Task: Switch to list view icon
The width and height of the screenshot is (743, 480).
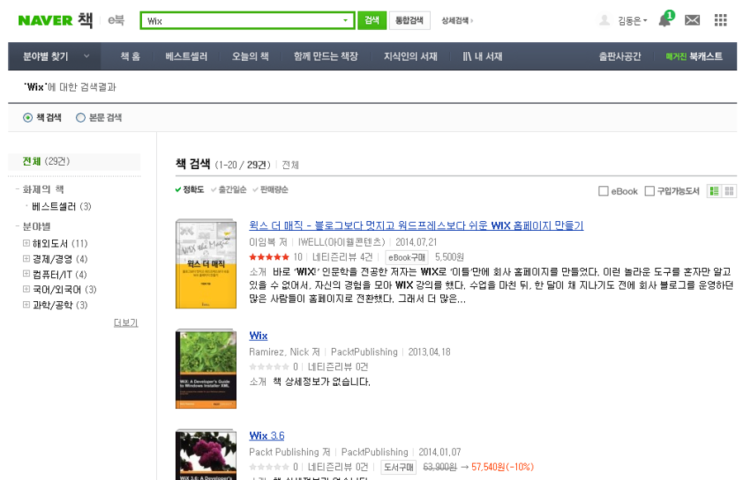Action: [x=714, y=191]
